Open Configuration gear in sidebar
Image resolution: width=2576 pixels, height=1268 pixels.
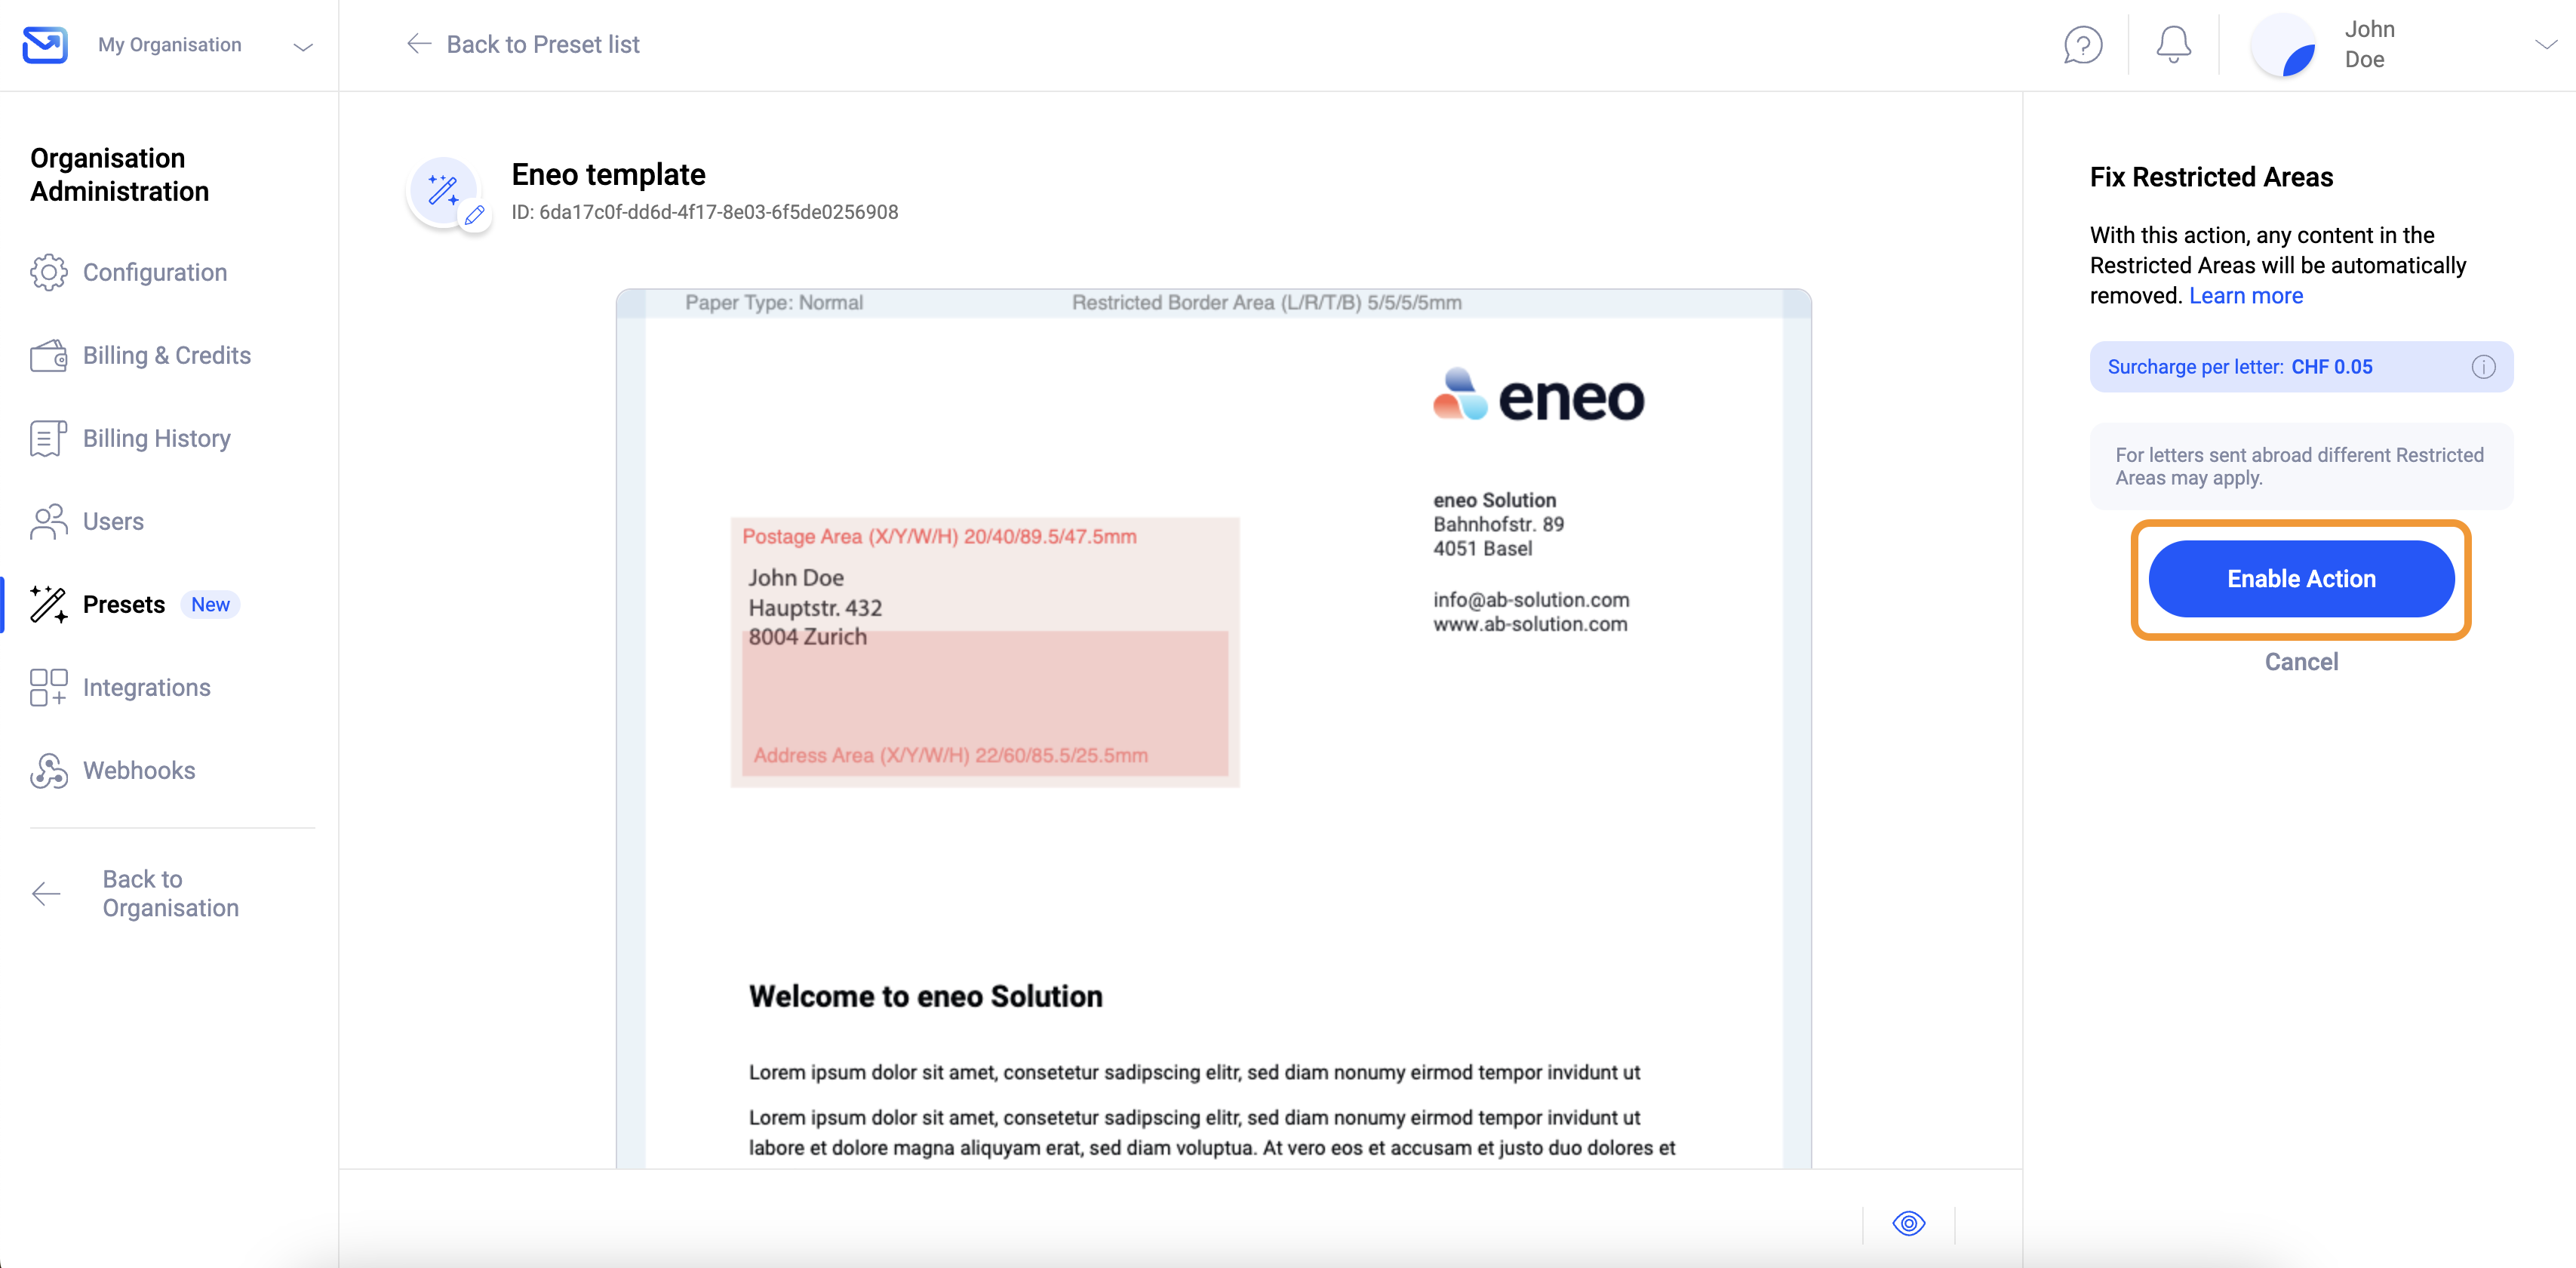click(129, 272)
